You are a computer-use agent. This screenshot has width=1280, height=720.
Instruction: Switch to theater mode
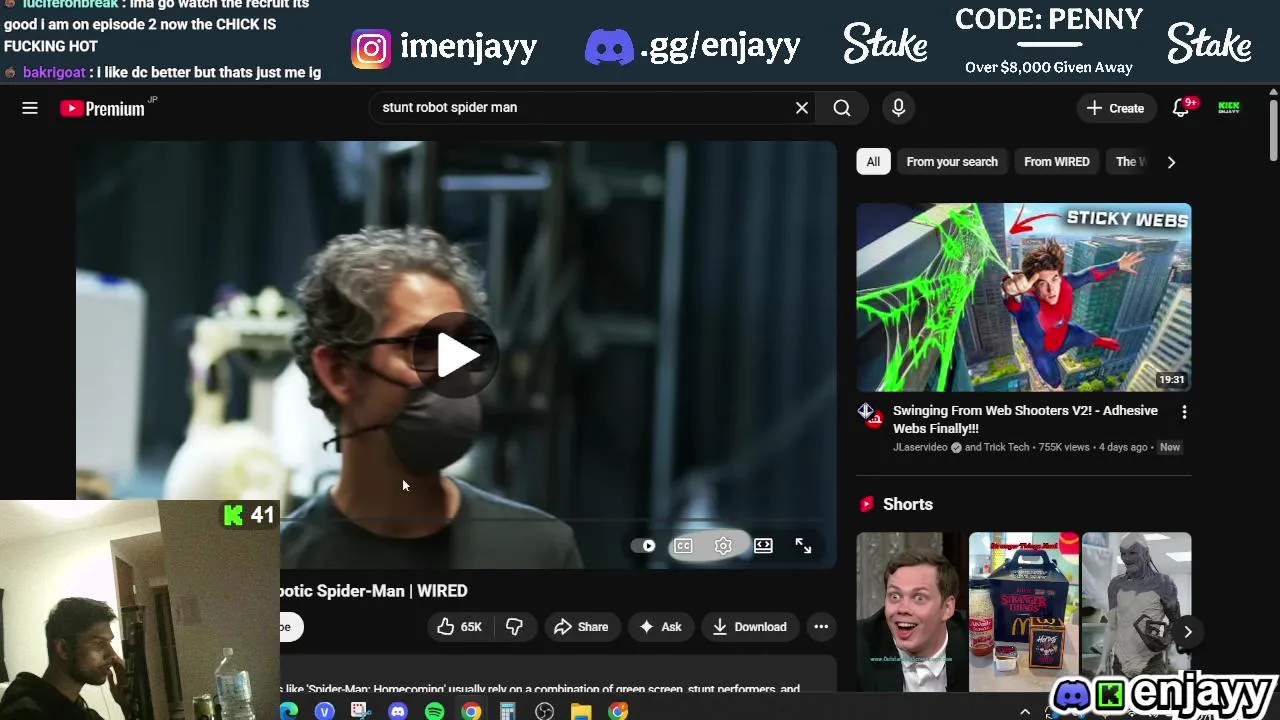click(x=763, y=546)
